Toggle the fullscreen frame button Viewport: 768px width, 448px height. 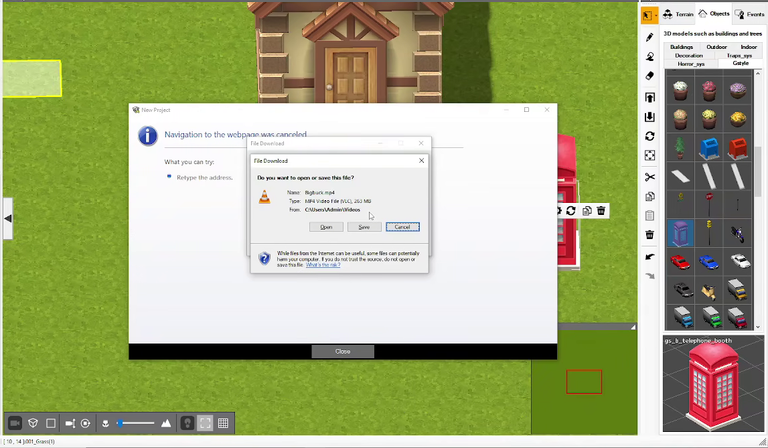point(205,423)
